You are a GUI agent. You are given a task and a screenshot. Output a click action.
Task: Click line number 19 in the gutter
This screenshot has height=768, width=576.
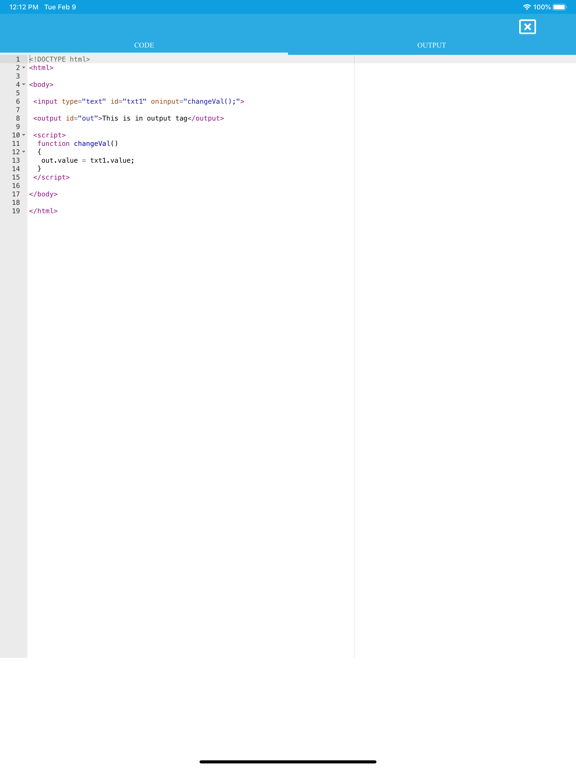16,211
